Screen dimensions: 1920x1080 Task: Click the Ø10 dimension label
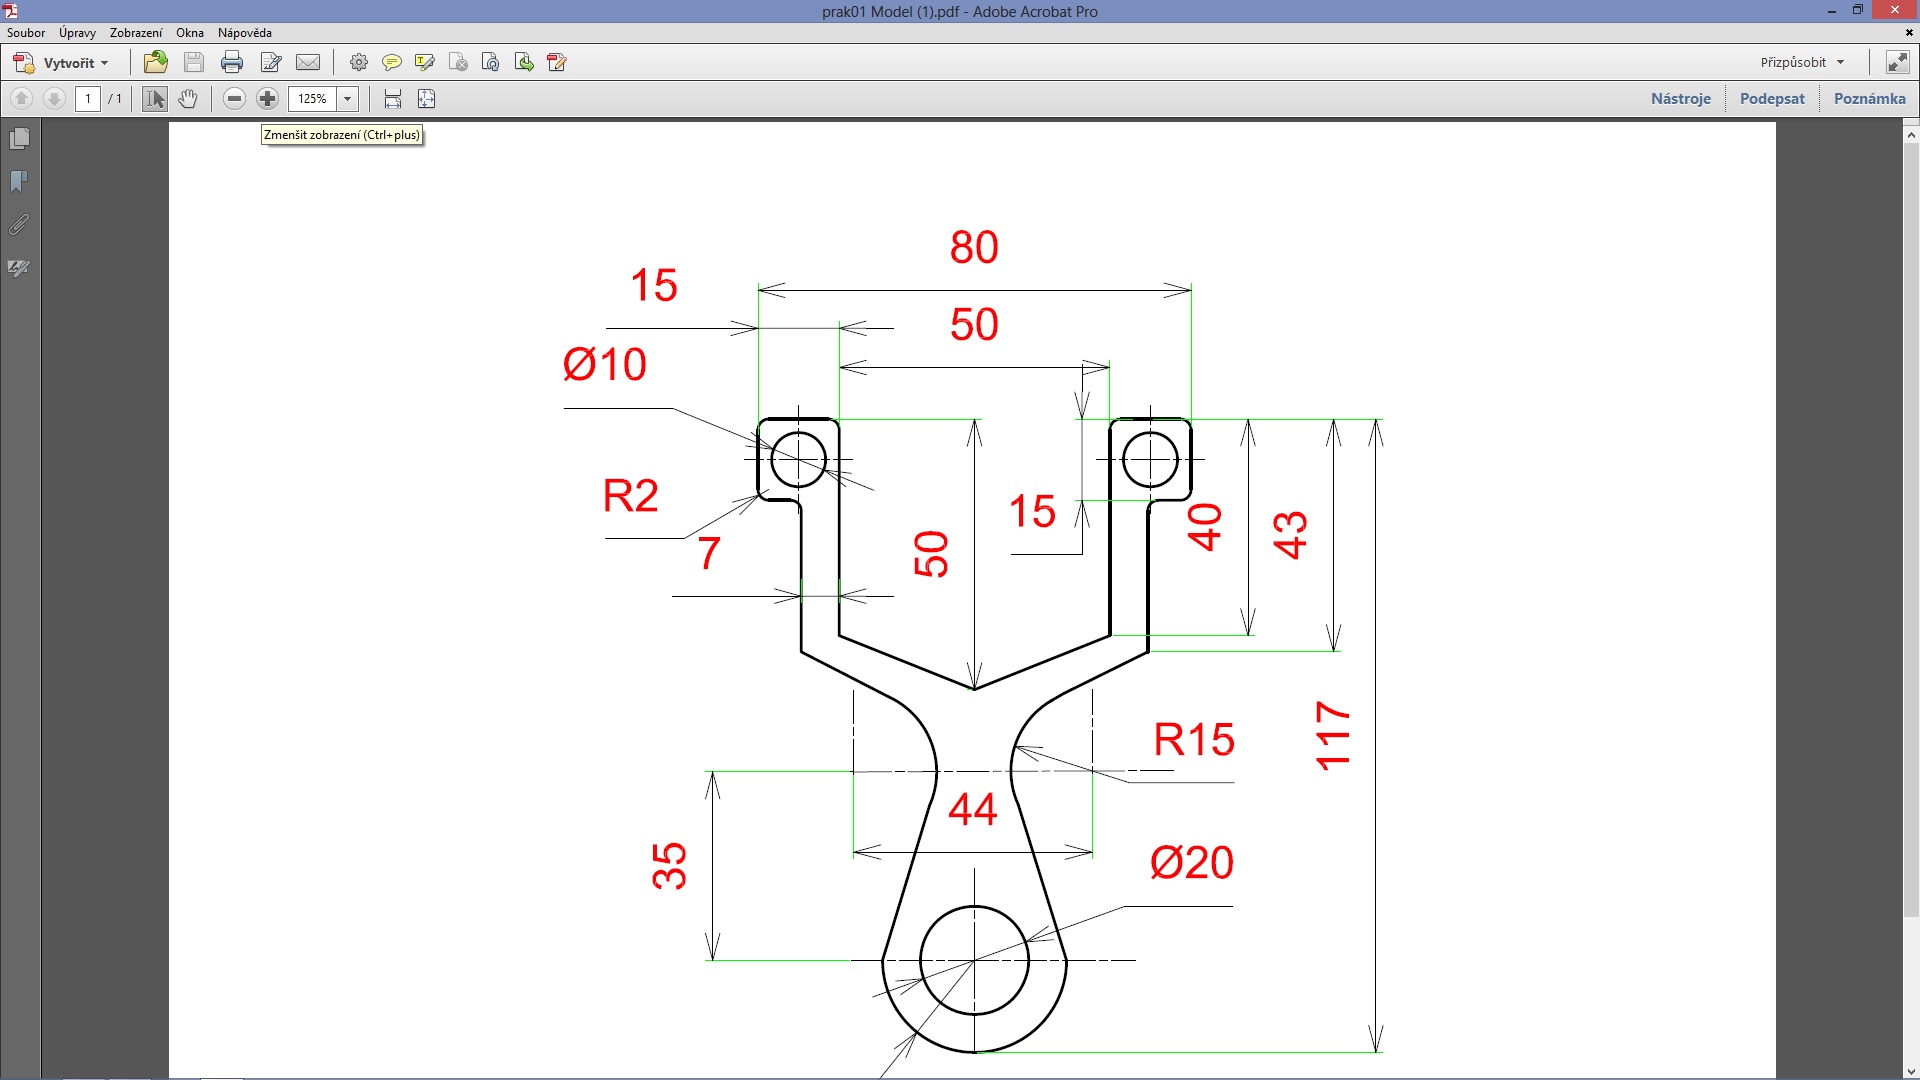(605, 364)
